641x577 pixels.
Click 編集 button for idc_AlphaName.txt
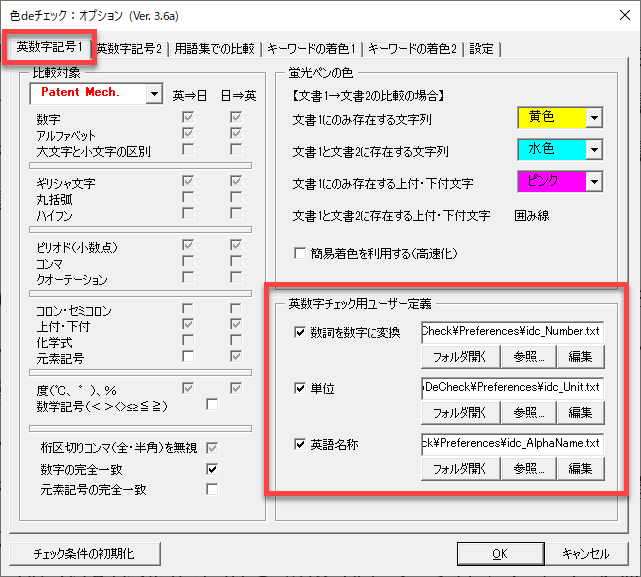pos(580,468)
